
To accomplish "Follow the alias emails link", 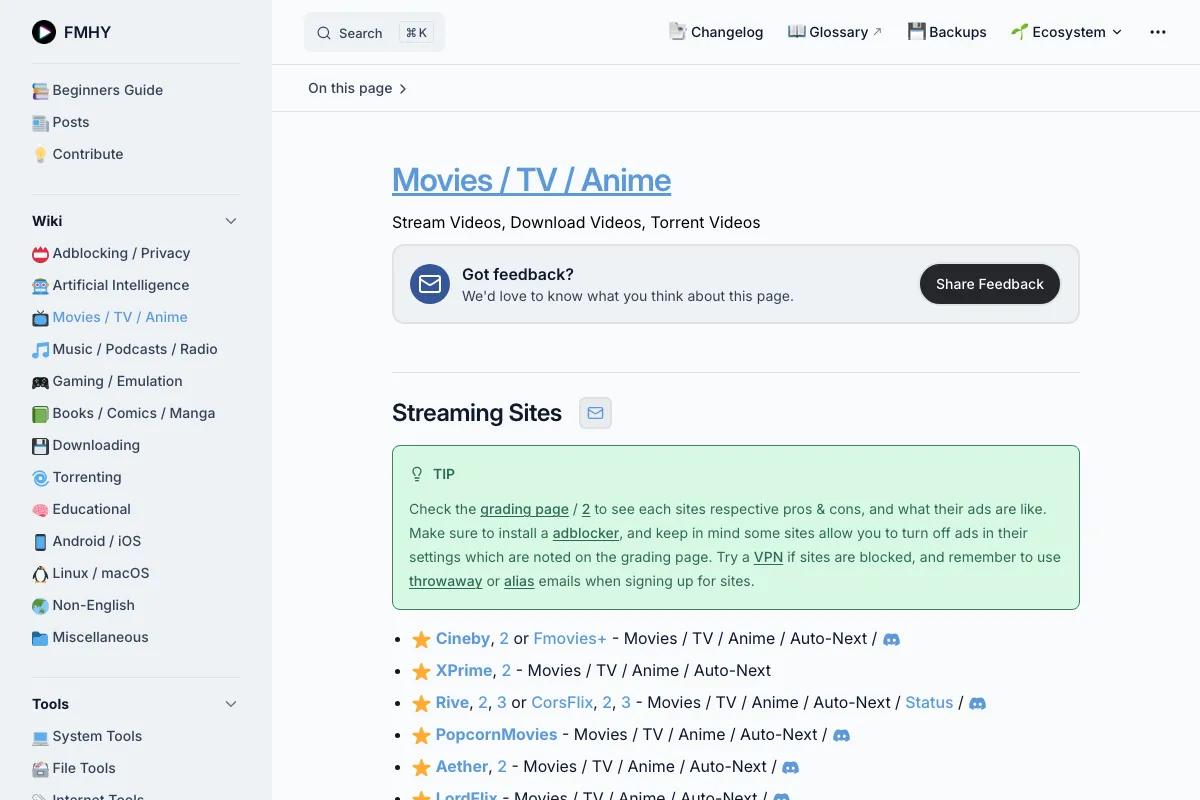I will (x=519, y=581).
